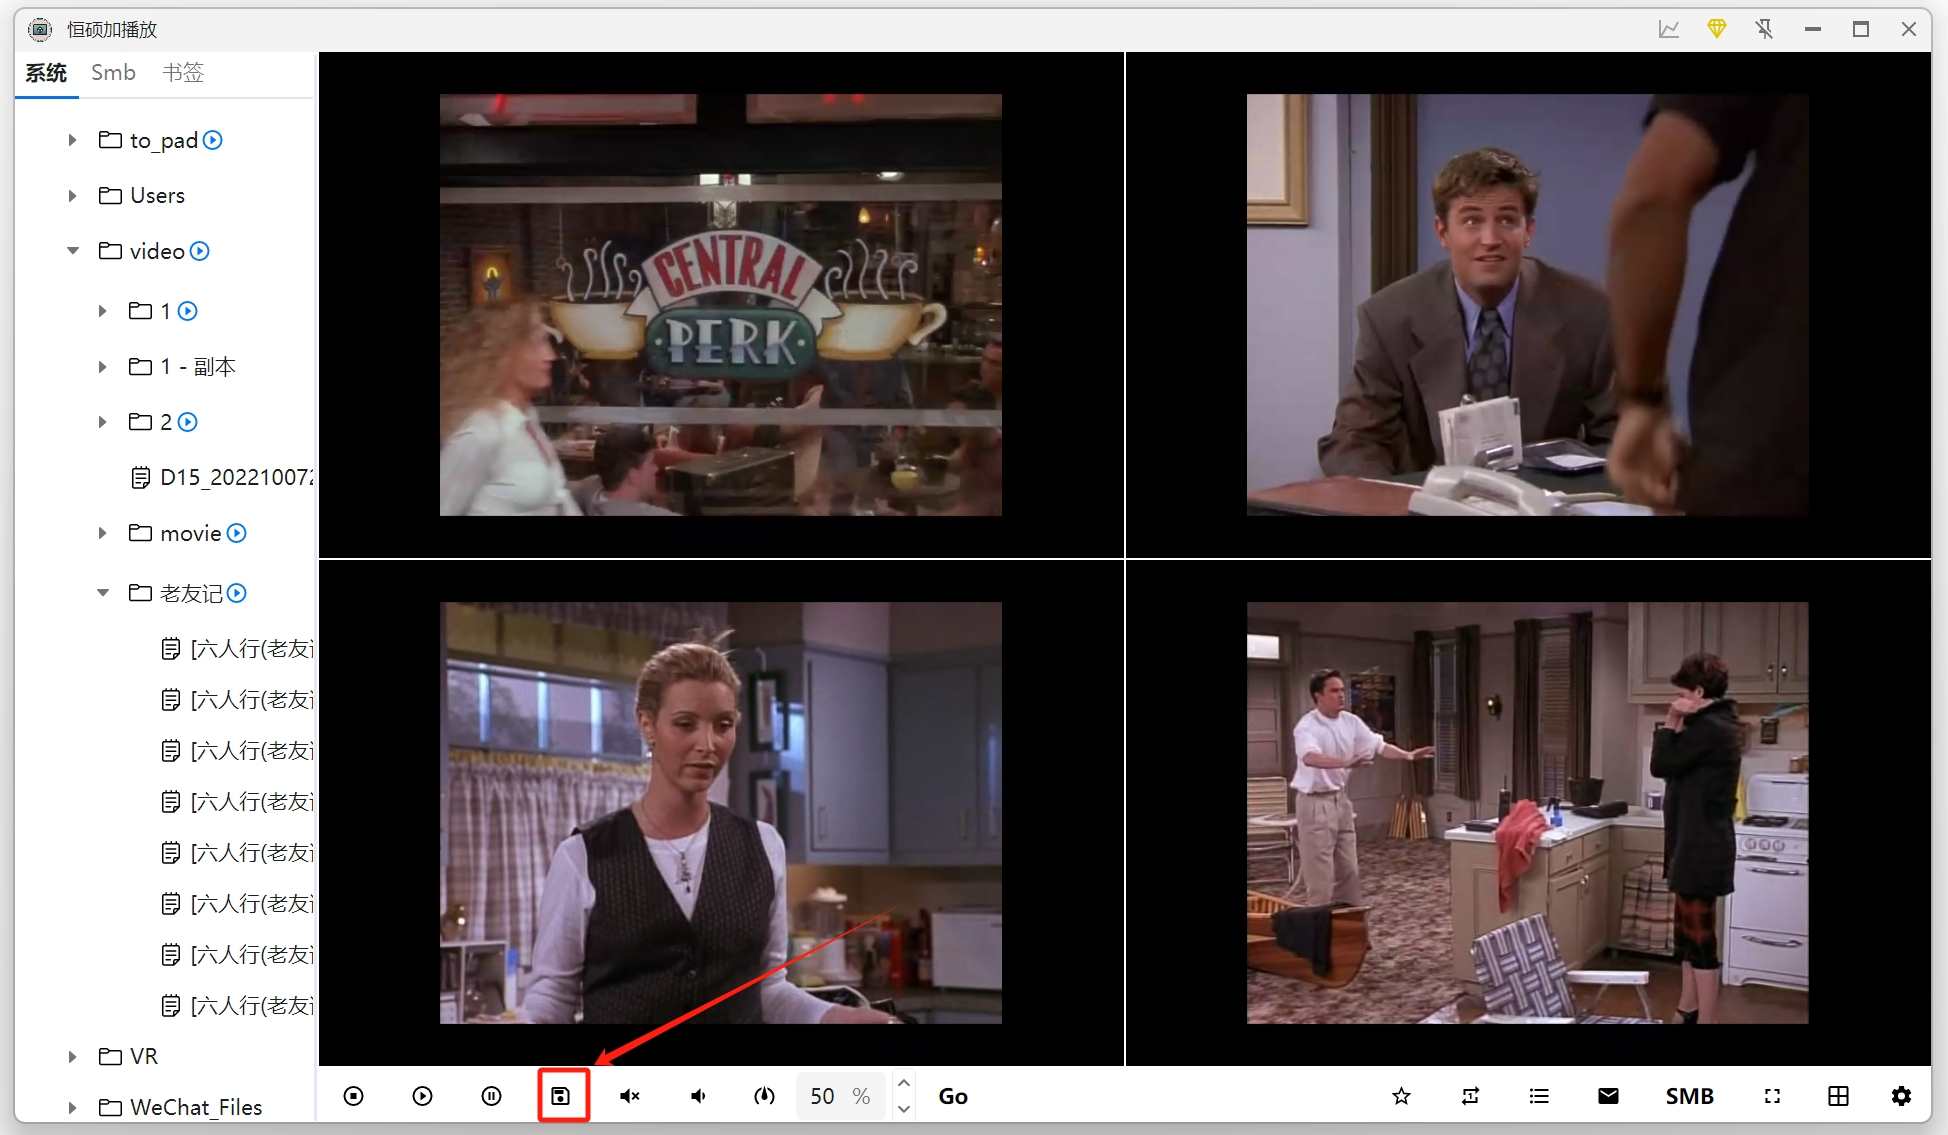The width and height of the screenshot is (1948, 1135).
Task: Enter fullscreen mode icon
Action: click(x=1772, y=1096)
